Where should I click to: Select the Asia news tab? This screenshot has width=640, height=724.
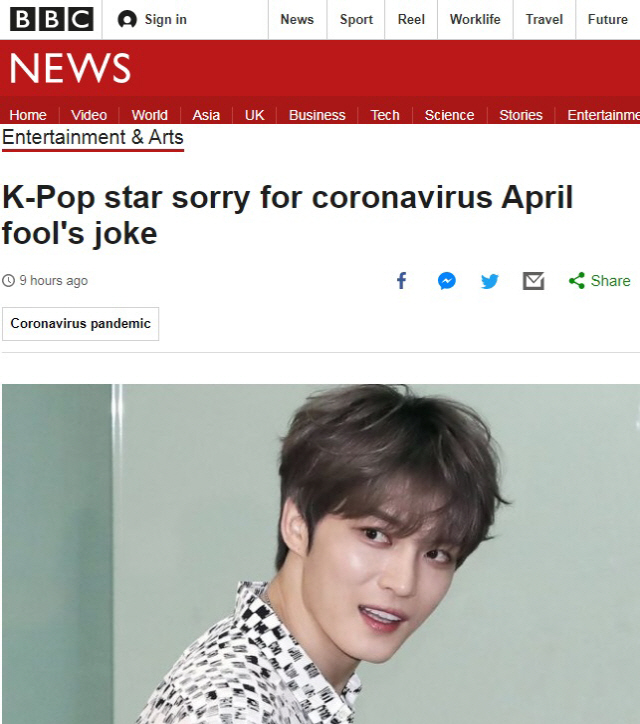[206, 115]
